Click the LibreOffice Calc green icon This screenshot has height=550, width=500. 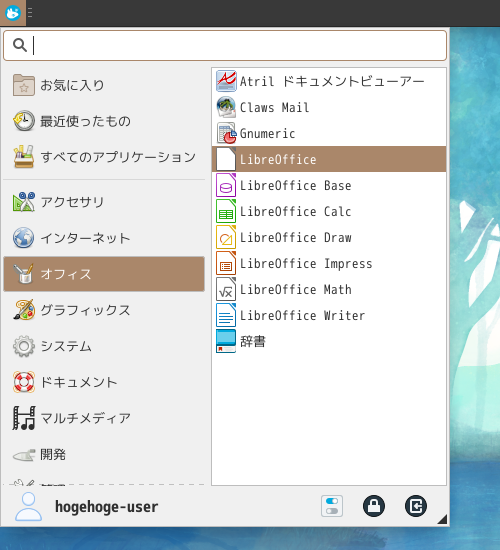(226, 211)
